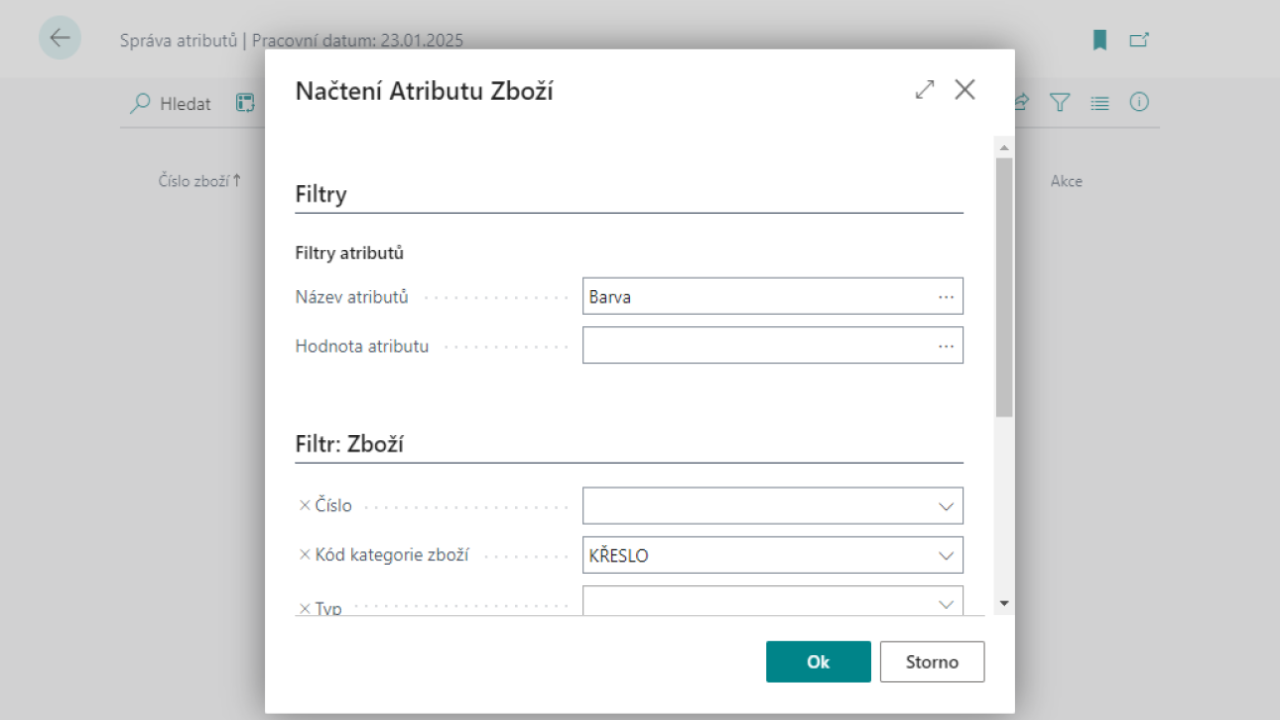Remove the Číslo filter row
This screenshot has height=720, width=1280.
[x=304, y=505]
